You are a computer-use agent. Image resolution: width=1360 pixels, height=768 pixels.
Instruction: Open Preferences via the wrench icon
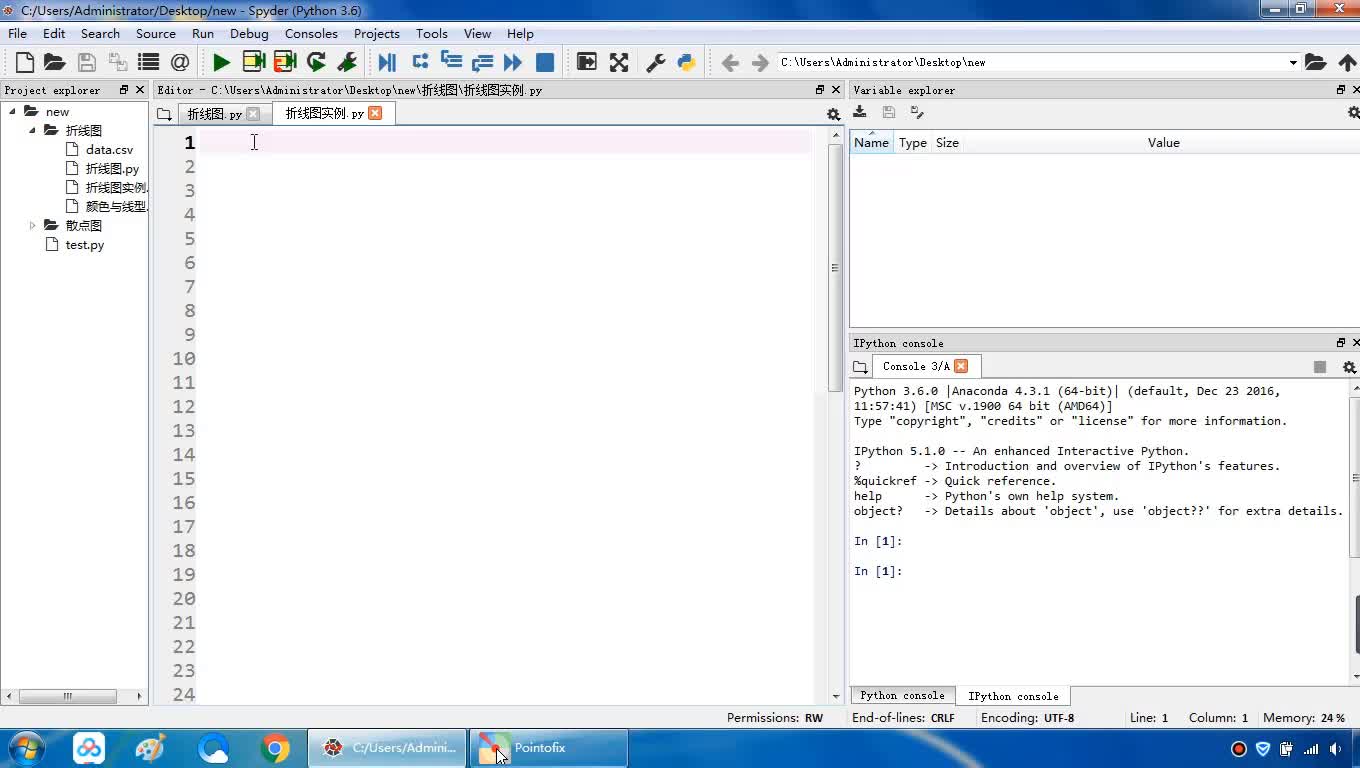(x=656, y=62)
